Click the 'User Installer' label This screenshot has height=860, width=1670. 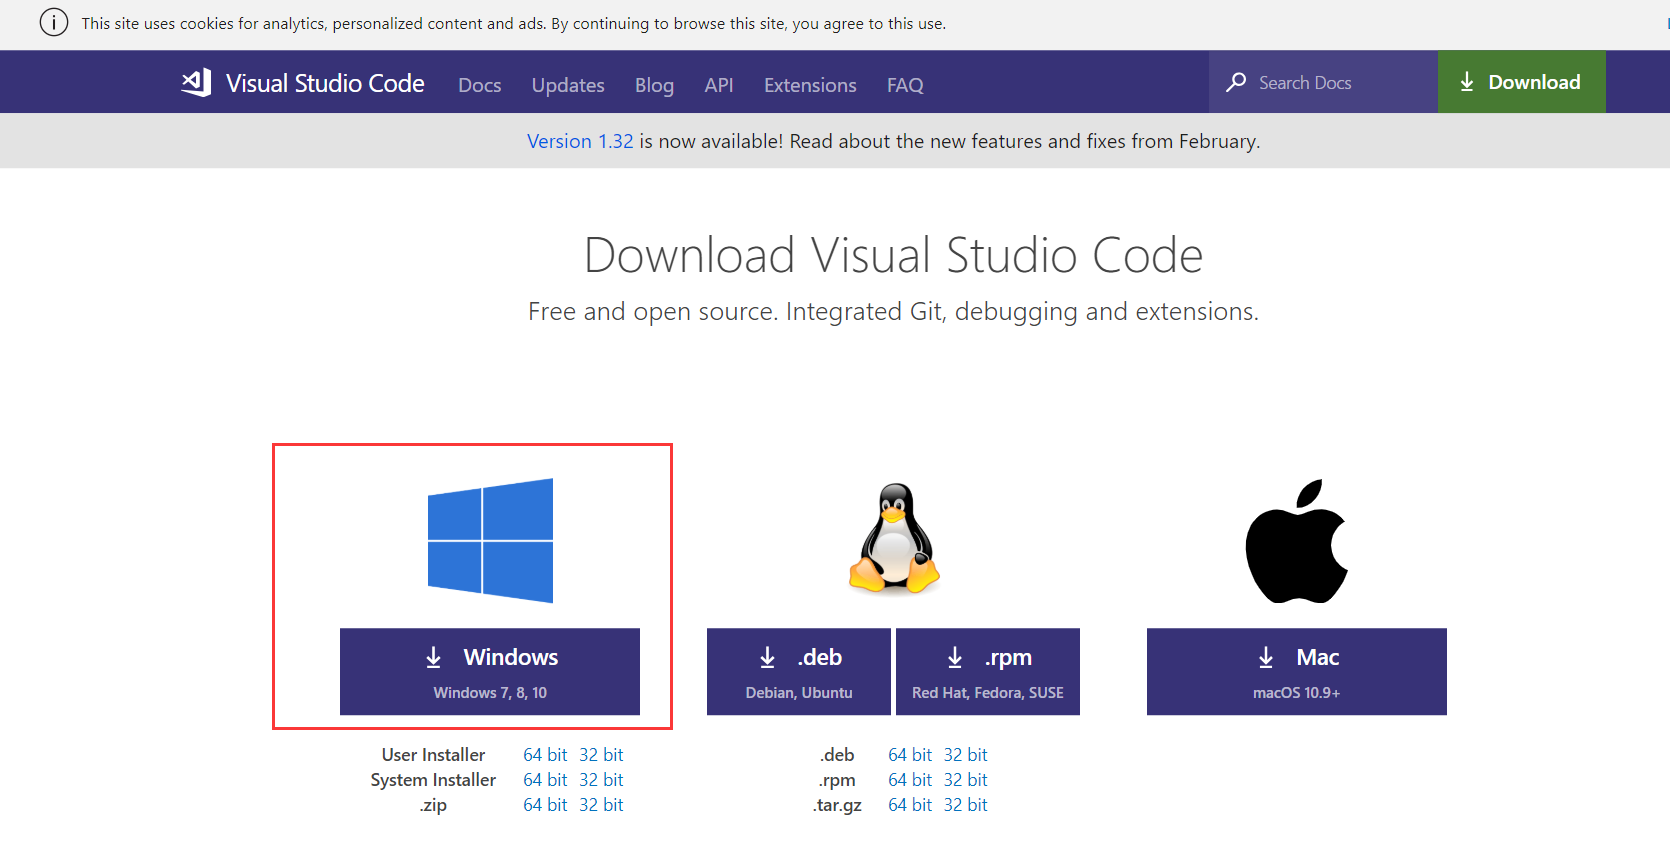tap(433, 755)
